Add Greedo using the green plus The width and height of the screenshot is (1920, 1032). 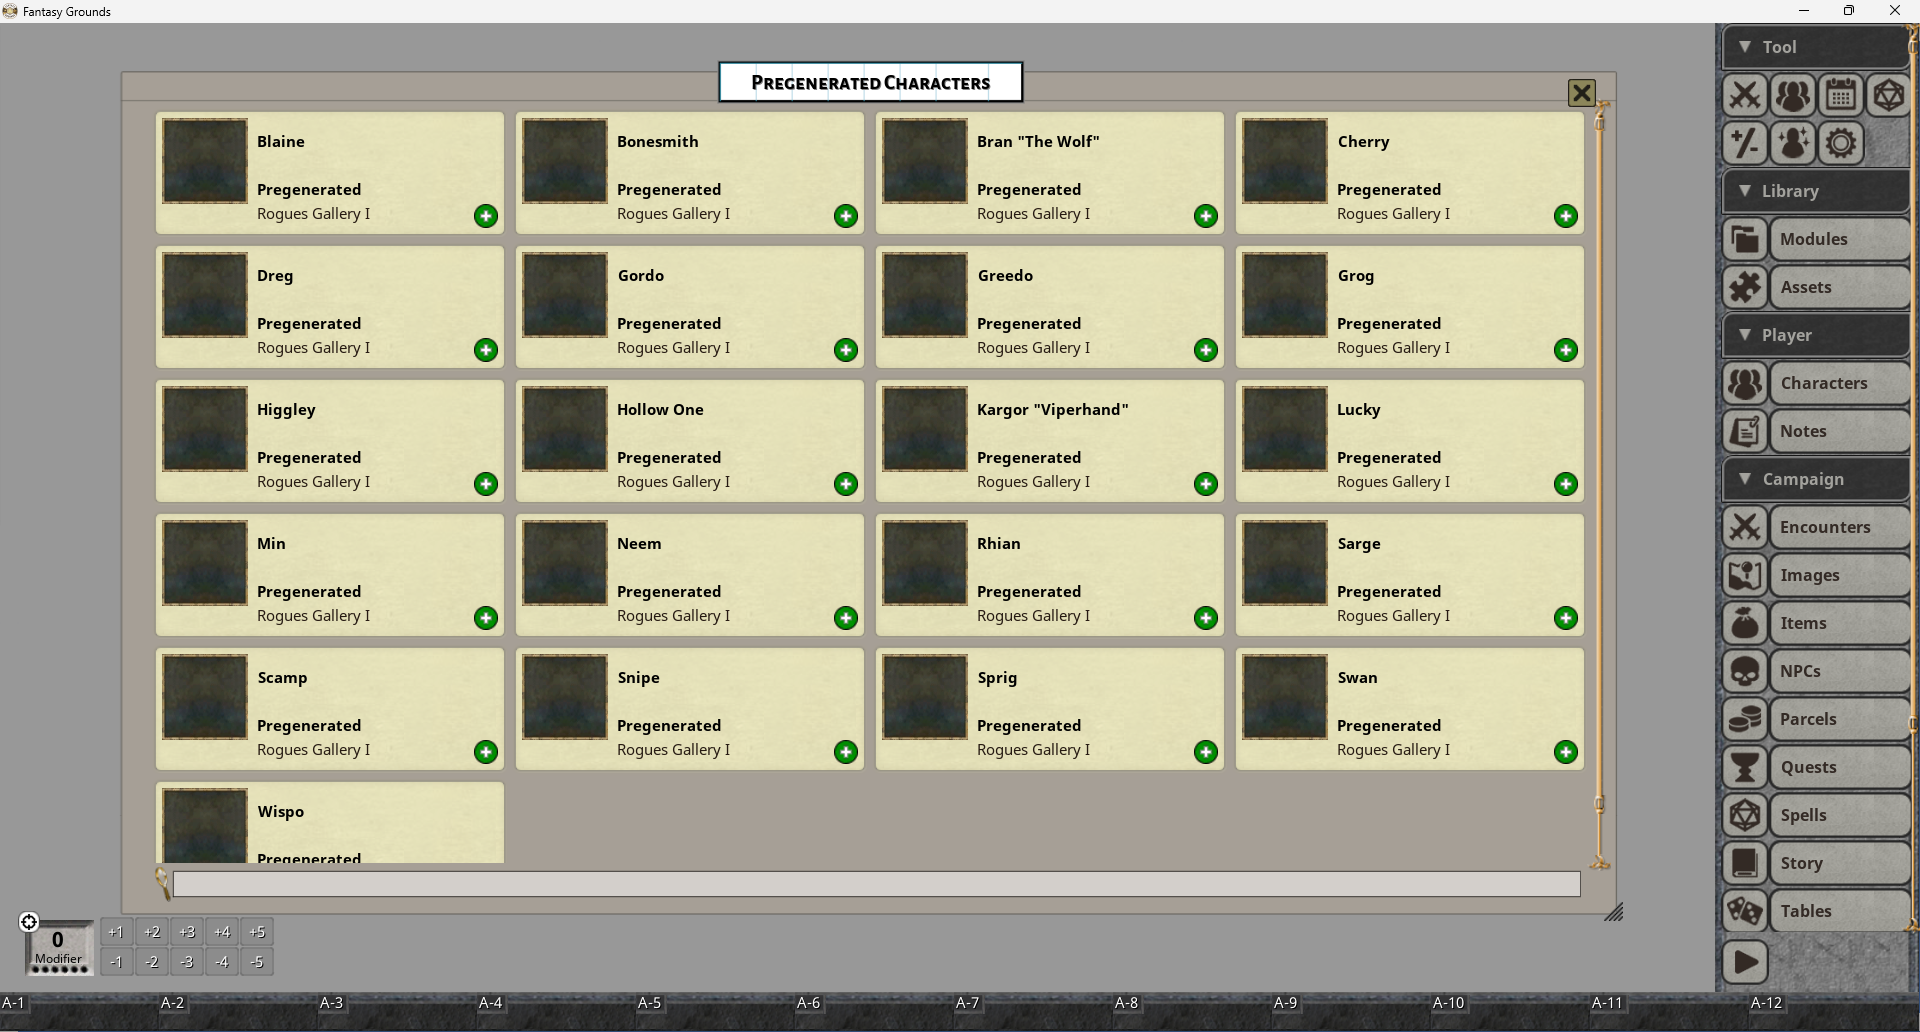1206,350
